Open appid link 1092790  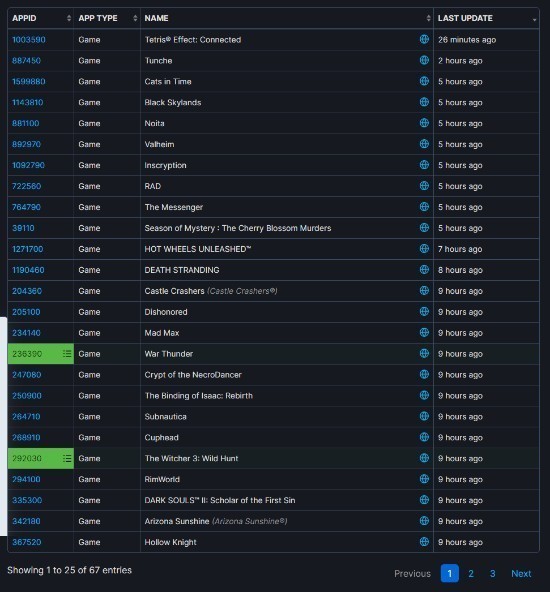coord(28,165)
